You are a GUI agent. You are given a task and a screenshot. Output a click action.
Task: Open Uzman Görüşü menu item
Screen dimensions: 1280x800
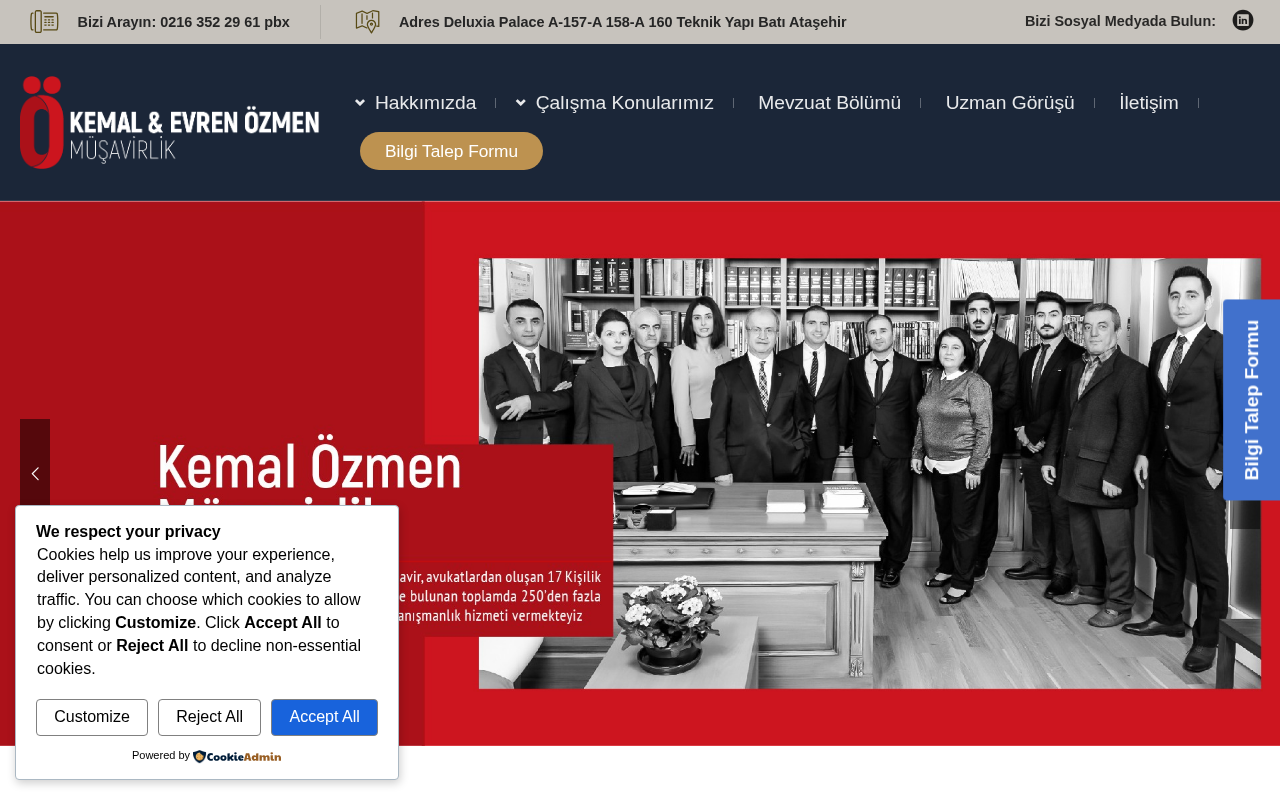point(1010,103)
